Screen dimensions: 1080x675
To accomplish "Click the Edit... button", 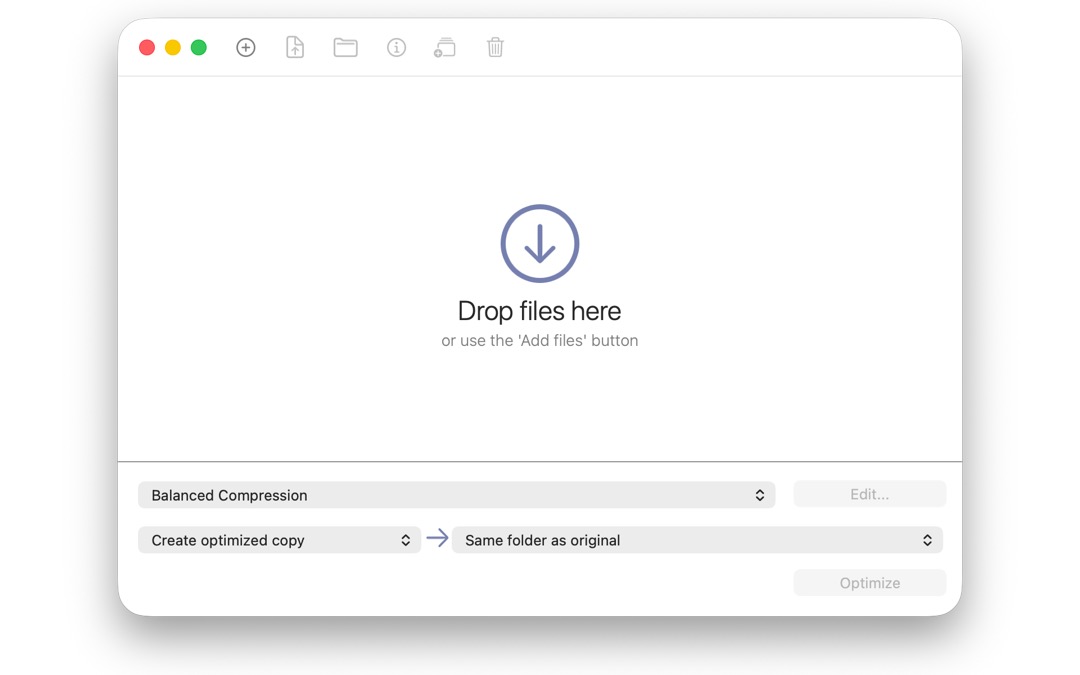I will point(869,494).
